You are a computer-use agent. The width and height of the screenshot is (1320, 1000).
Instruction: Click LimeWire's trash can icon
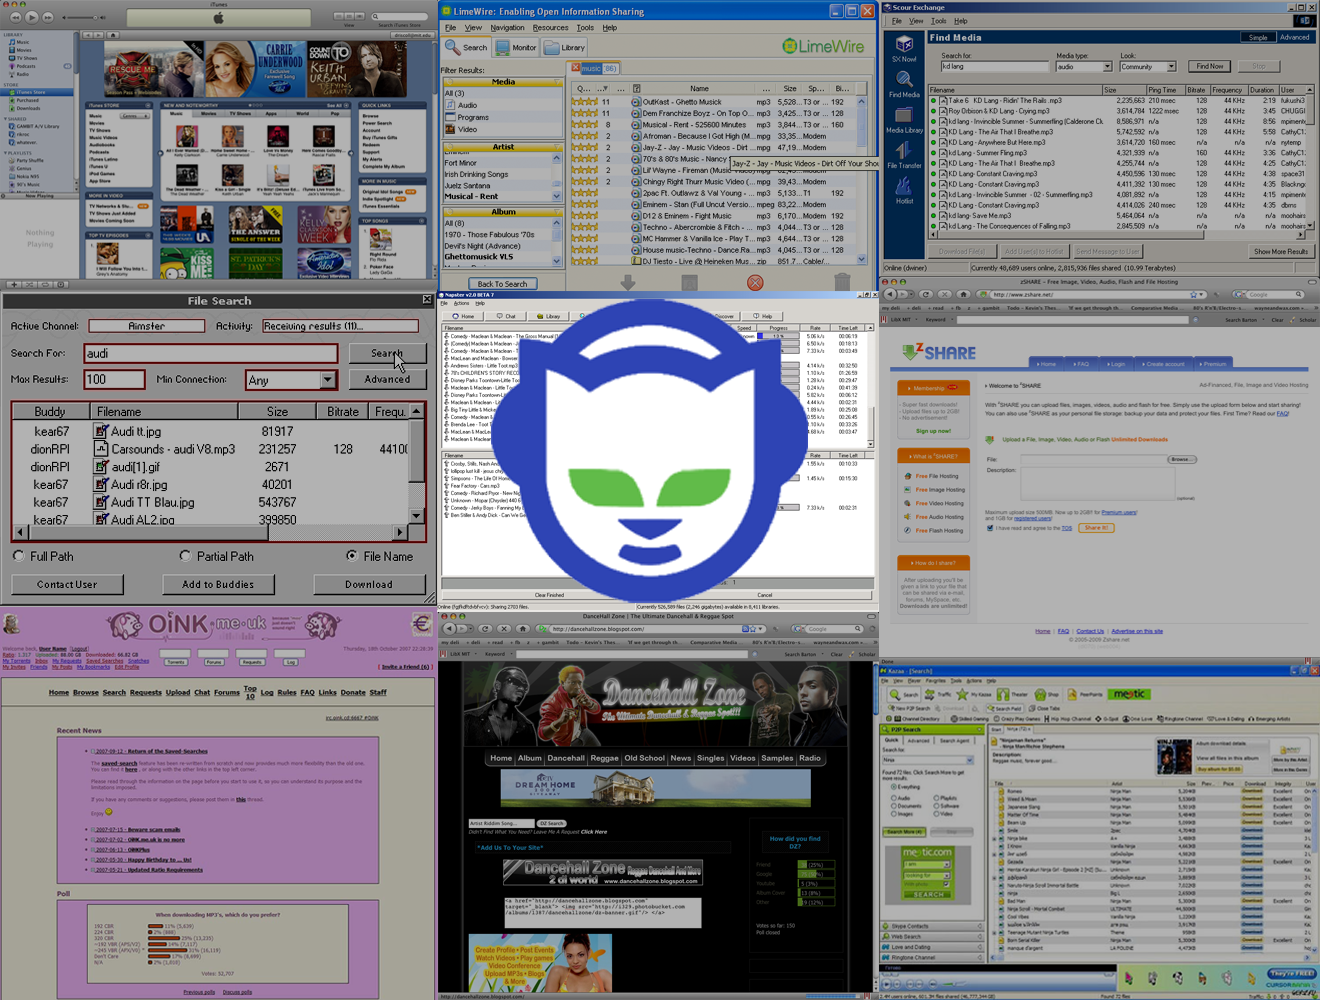click(842, 283)
